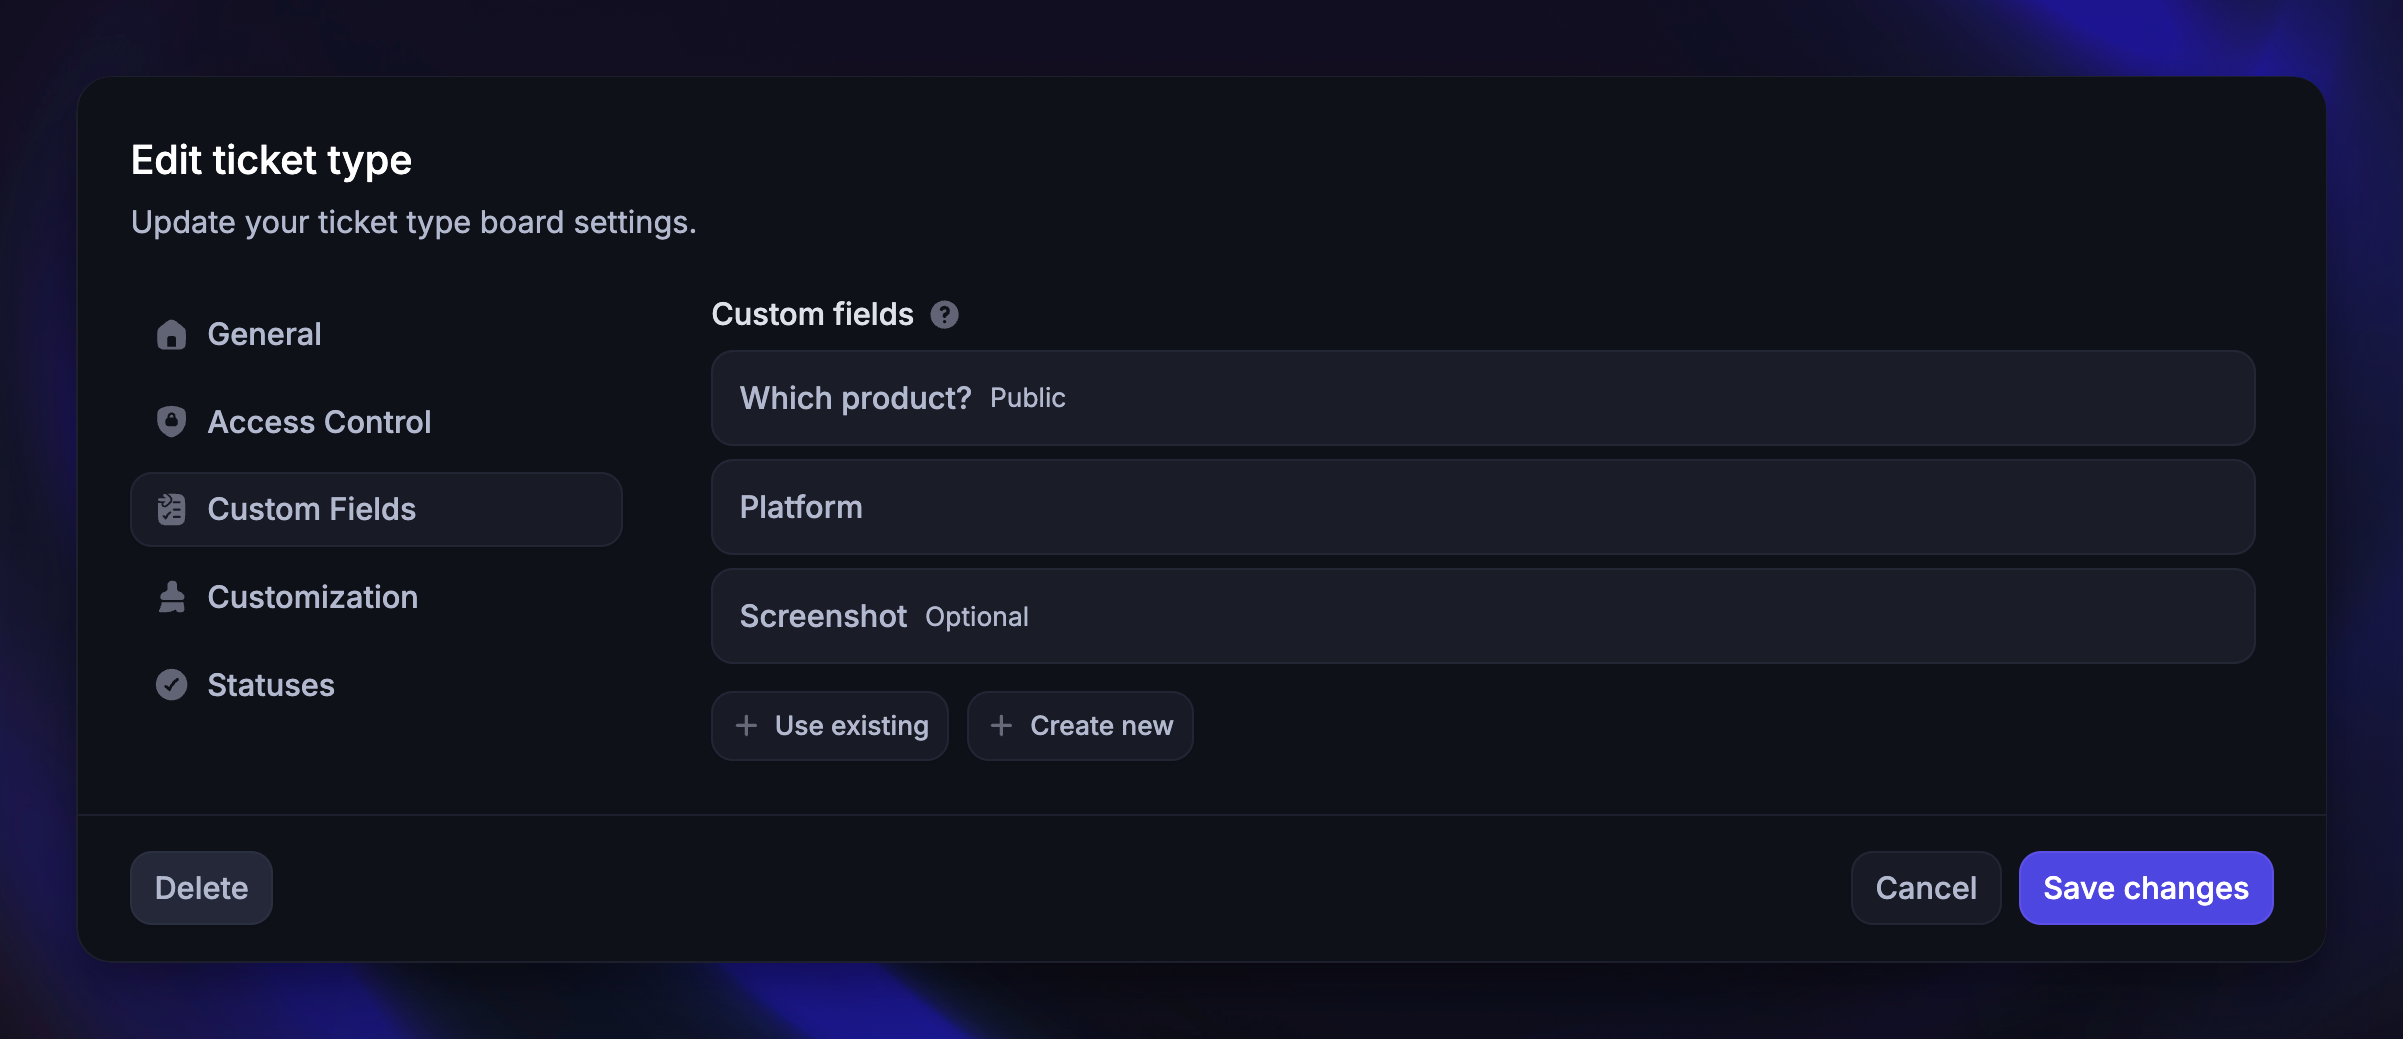Select the lock icon next to Access Control
Viewport: 2403px width, 1039px height.
click(171, 421)
